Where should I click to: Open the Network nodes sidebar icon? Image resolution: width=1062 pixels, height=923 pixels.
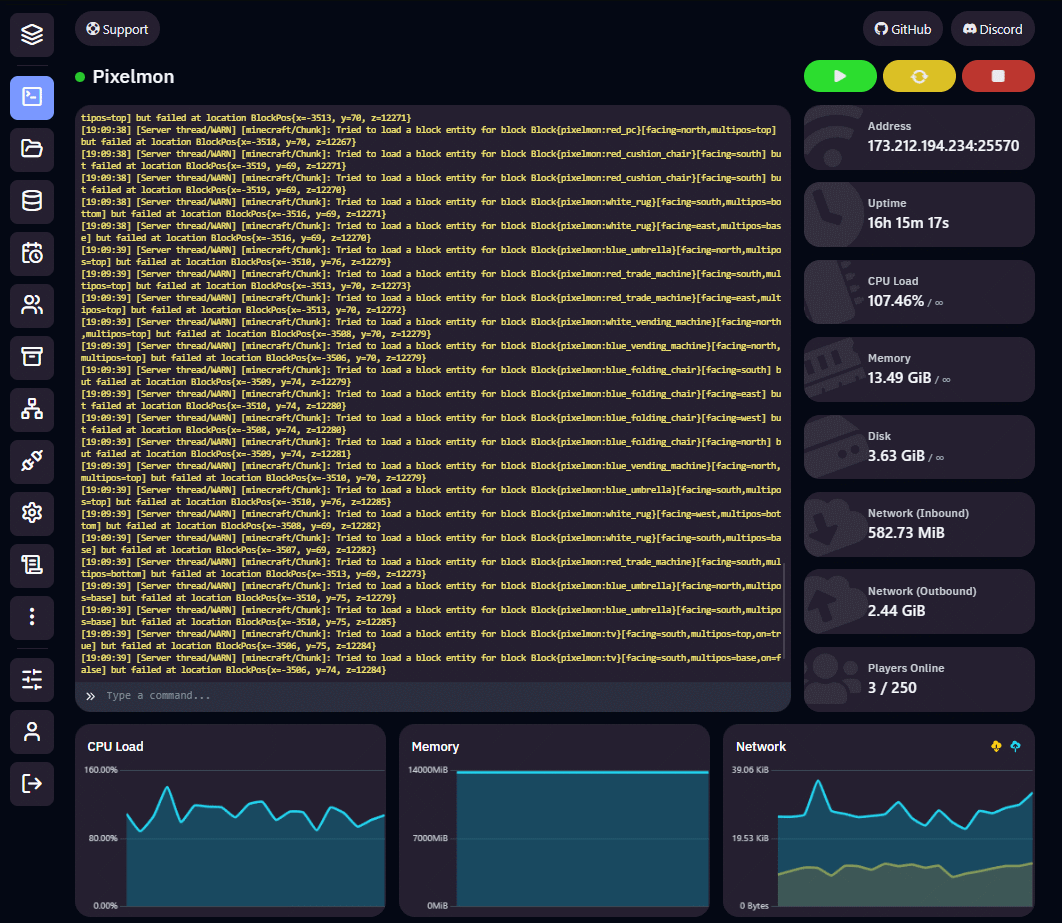click(x=32, y=409)
